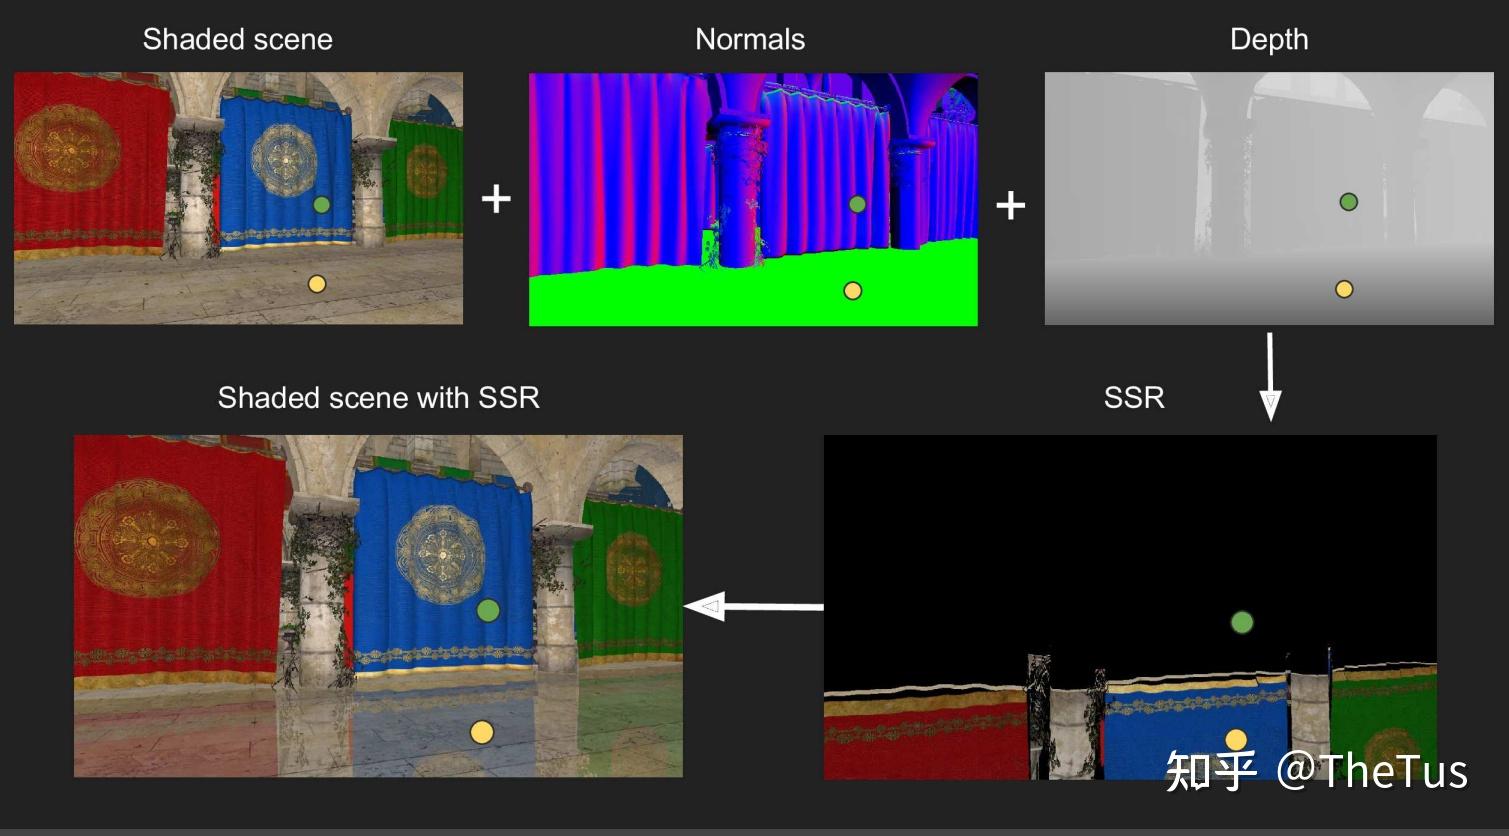Click the yellow dot on the final SSR composite
The width and height of the screenshot is (1509, 836).
click(x=482, y=731)
